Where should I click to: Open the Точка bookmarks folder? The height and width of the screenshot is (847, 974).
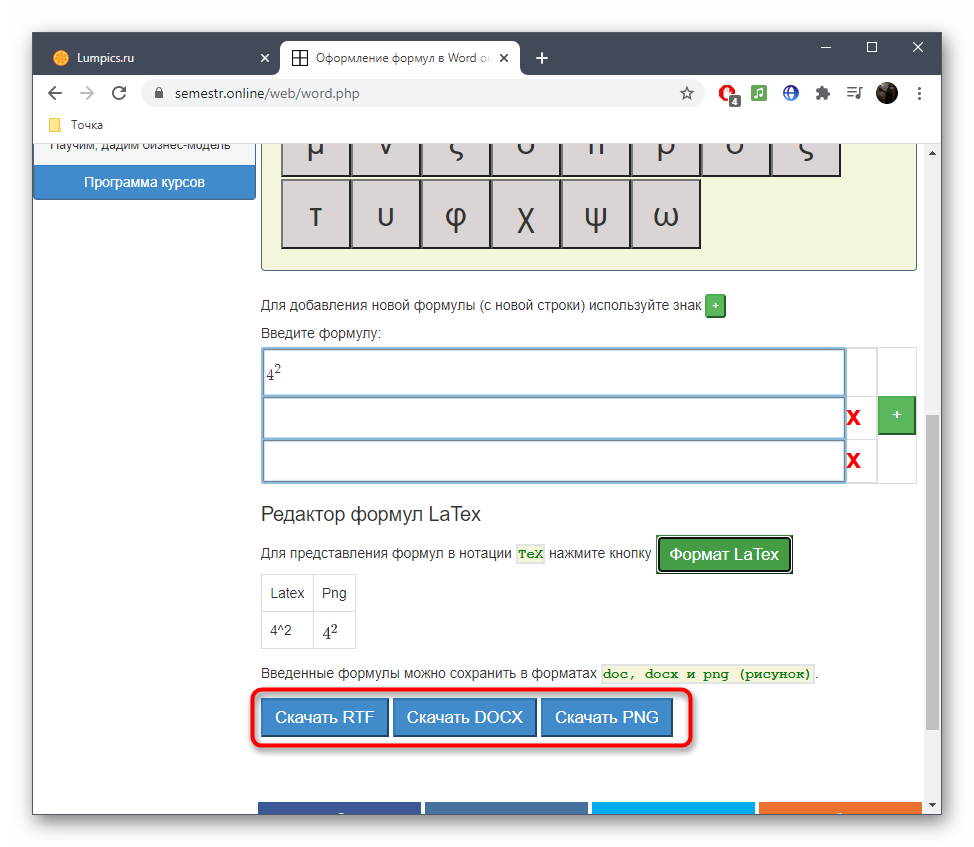(x=76, y=125)
